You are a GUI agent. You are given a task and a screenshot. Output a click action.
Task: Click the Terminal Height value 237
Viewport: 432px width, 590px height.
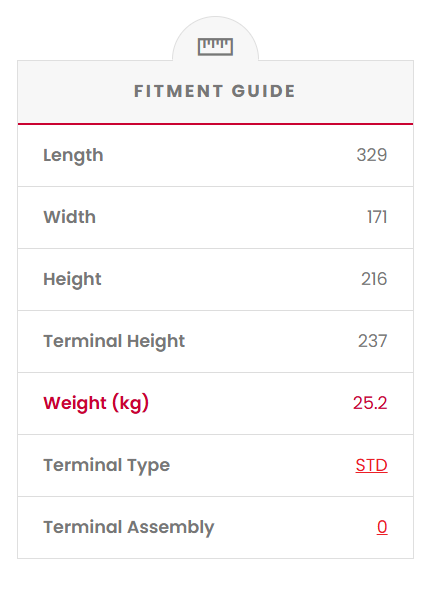point(373,341)
